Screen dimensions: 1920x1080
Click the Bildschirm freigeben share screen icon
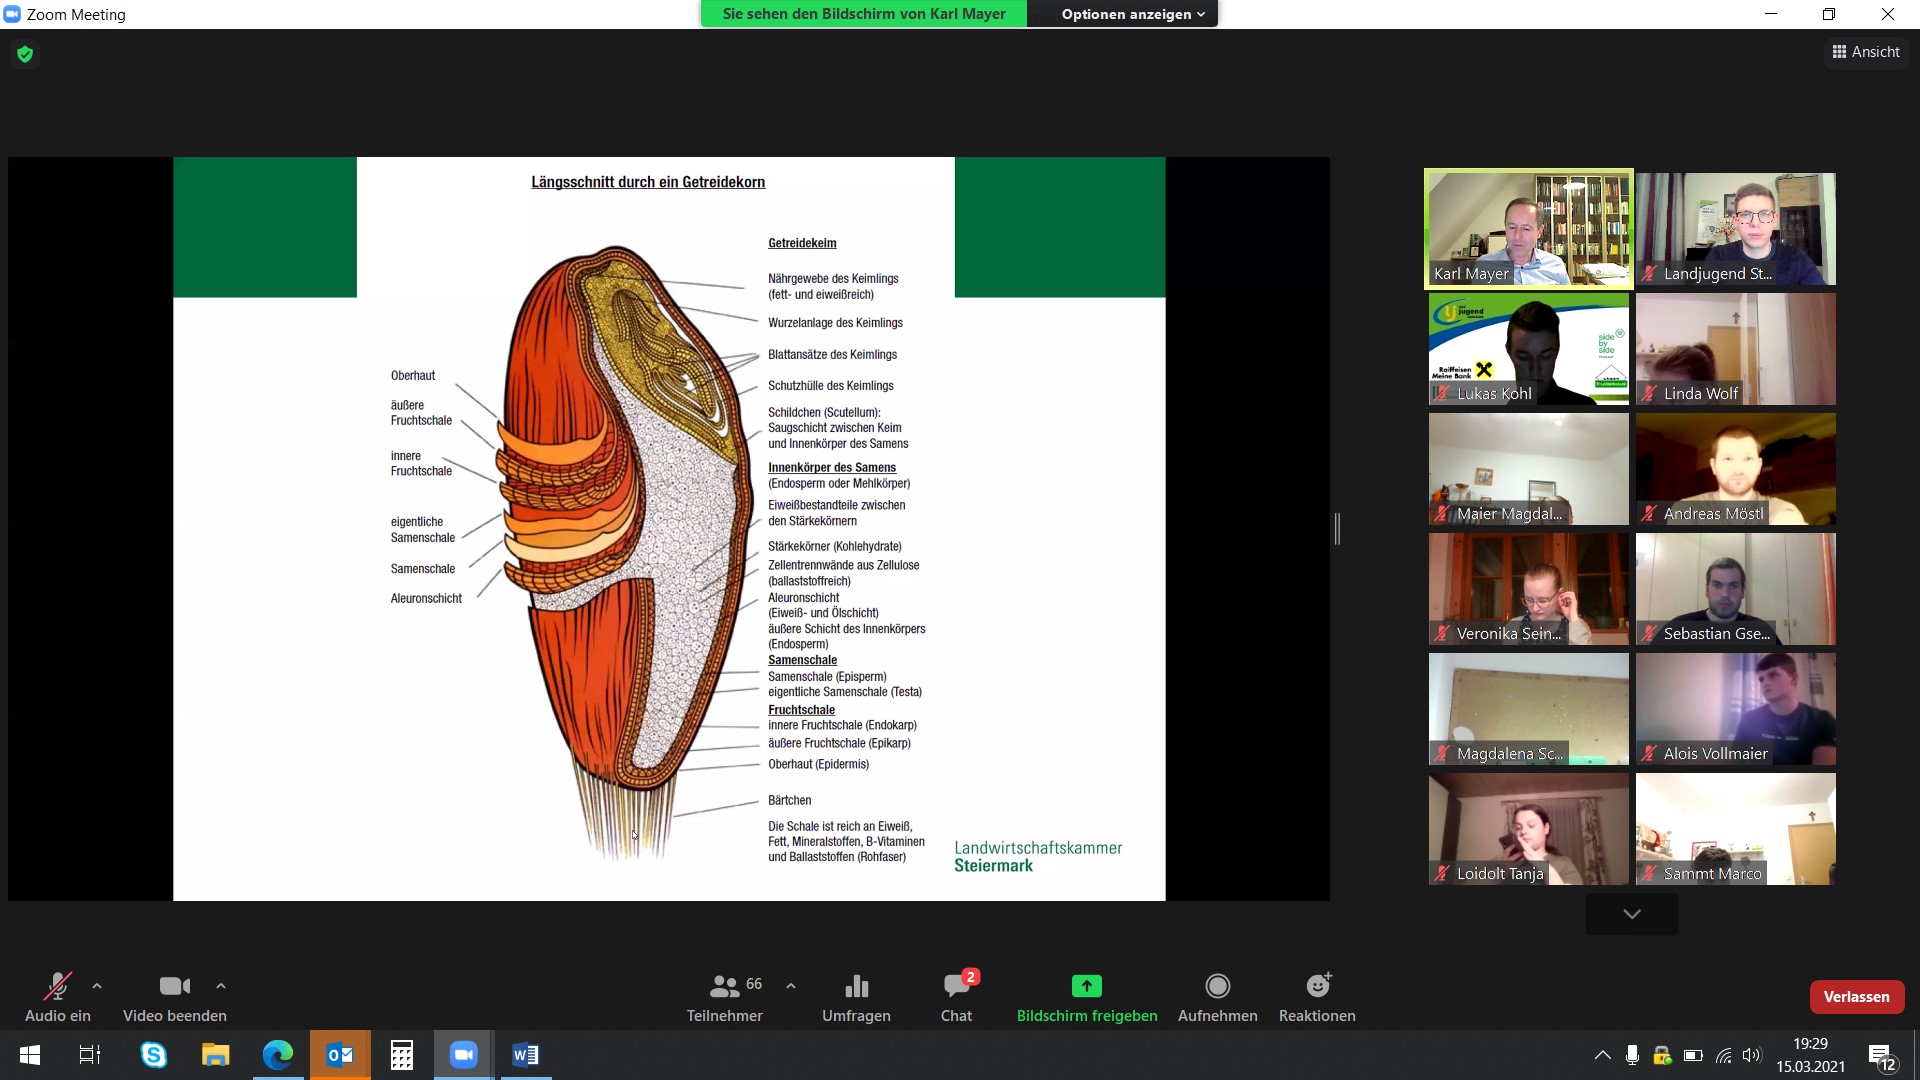(1086, 987)
